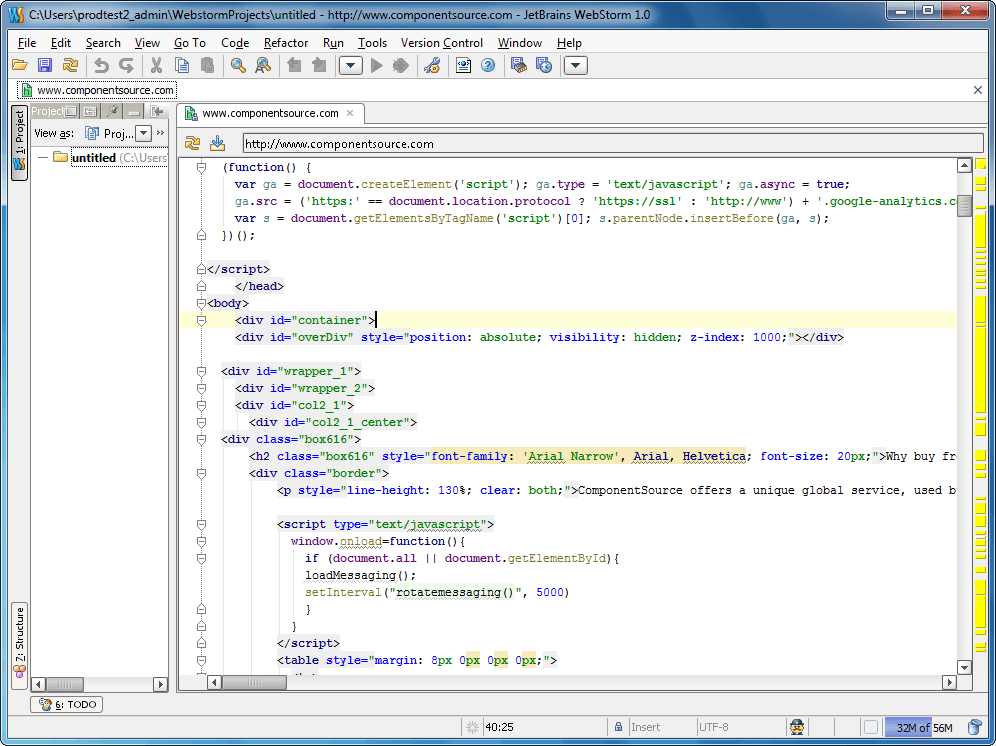
Task: Click the Undo arrow icon
Action: [102, 65]
